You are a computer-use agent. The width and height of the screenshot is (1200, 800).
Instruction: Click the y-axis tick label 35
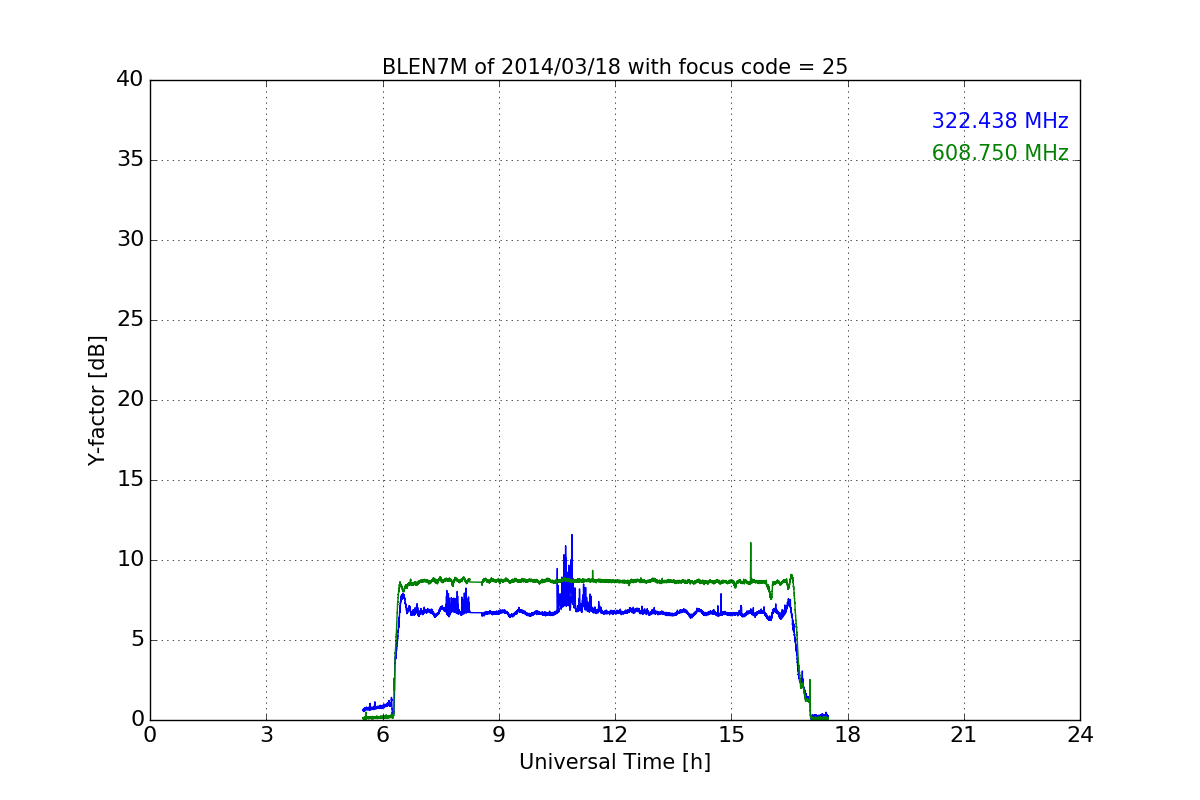point(130,160)
